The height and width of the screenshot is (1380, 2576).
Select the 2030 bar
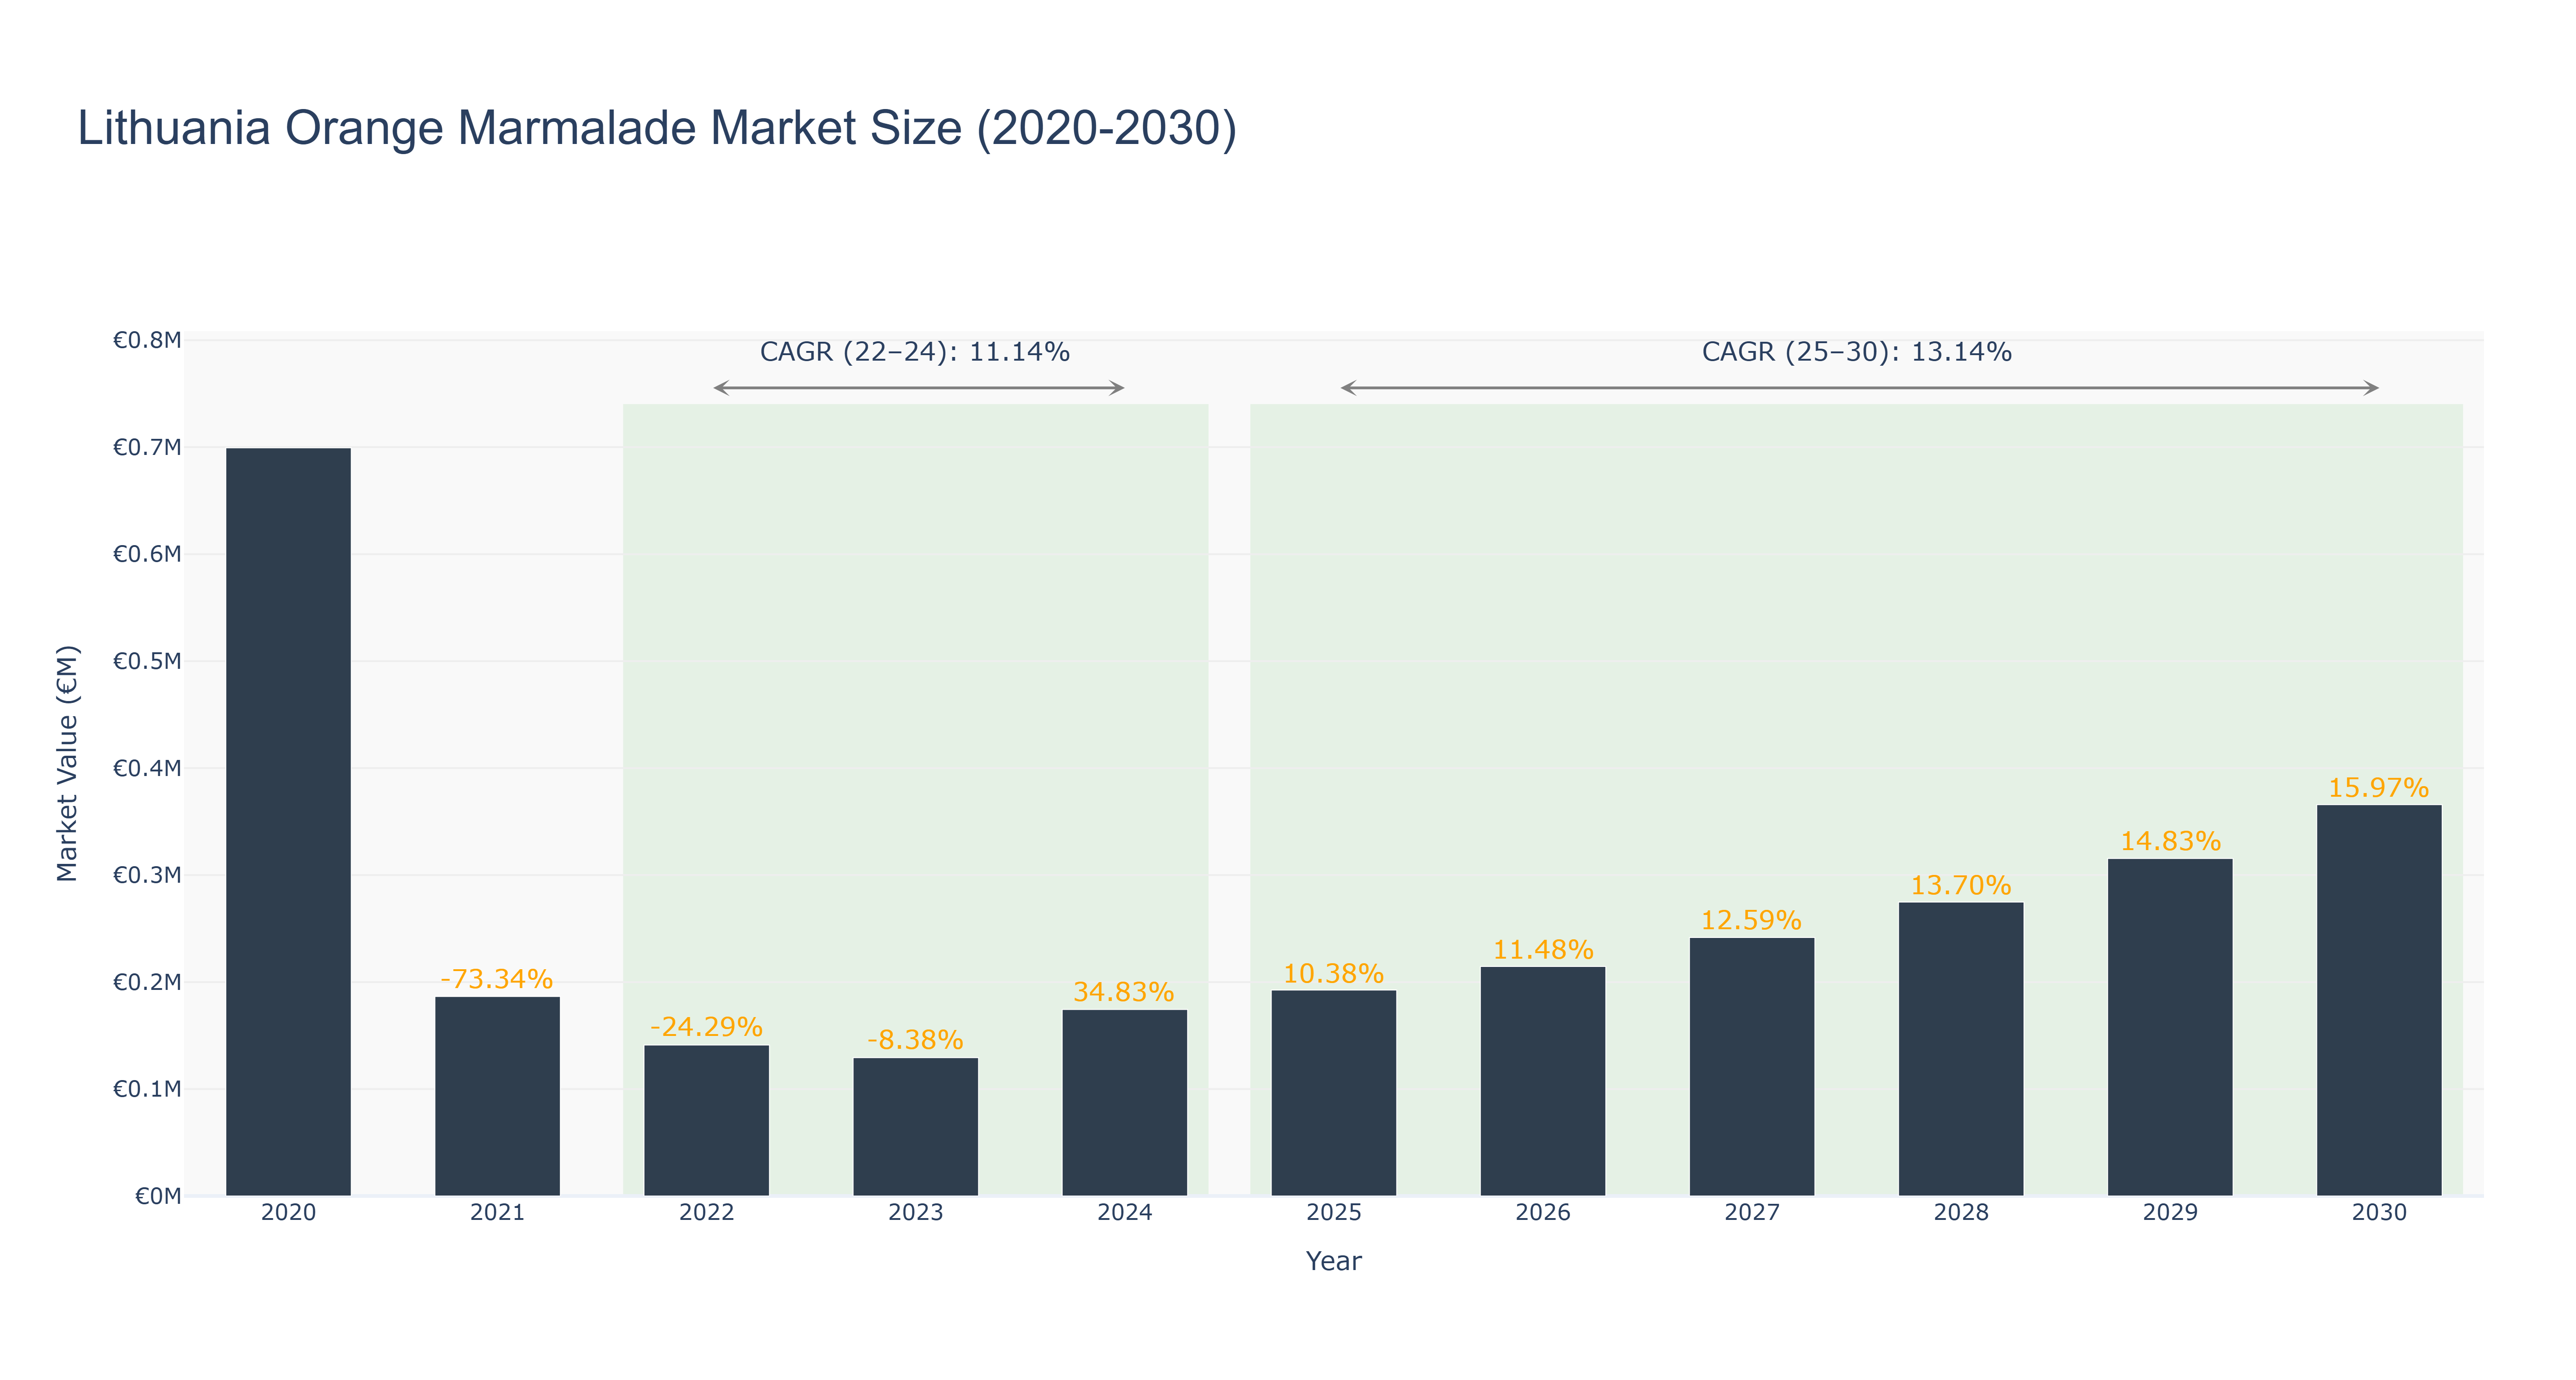pyautogui.click(x=2378, y=1000)
